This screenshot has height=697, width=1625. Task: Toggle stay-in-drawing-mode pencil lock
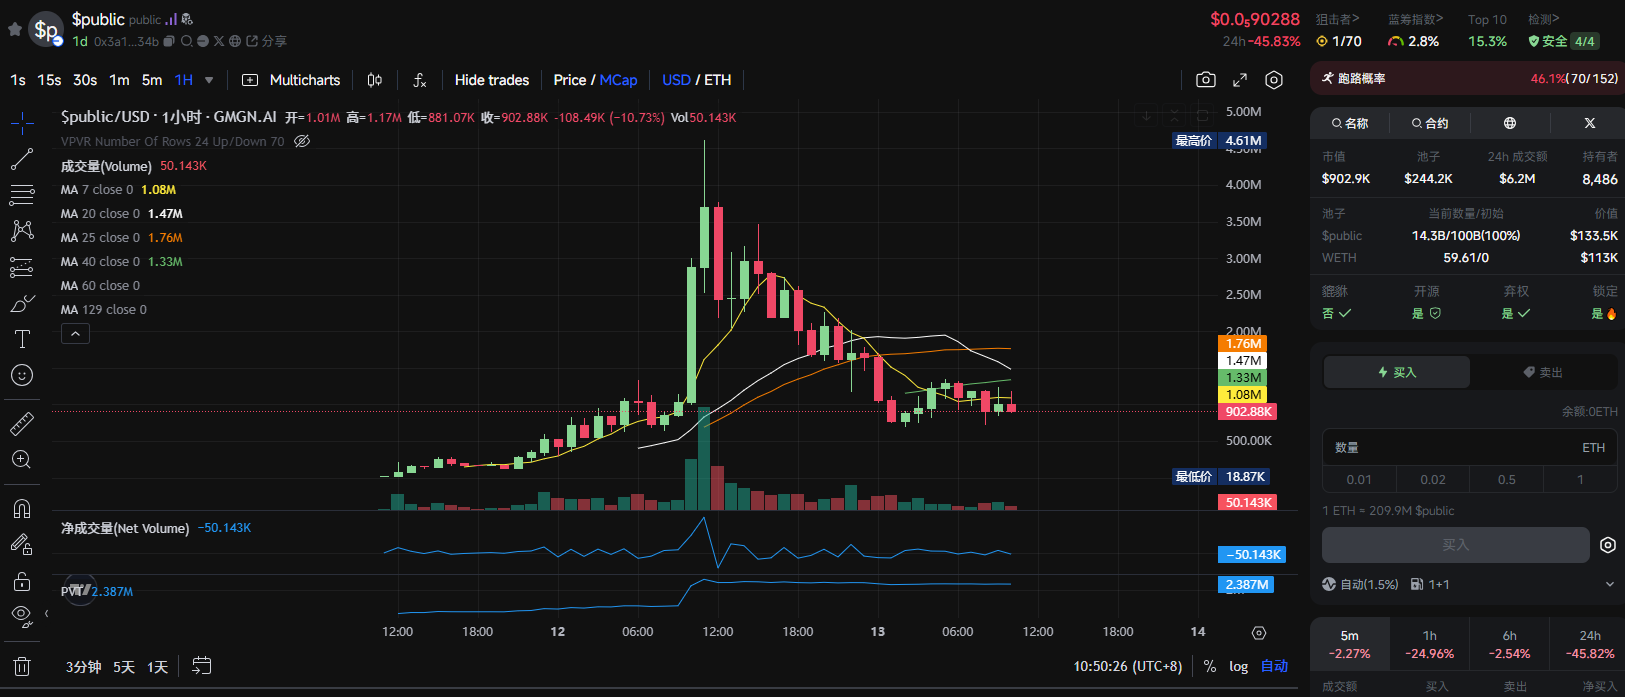tap(22, 544)
